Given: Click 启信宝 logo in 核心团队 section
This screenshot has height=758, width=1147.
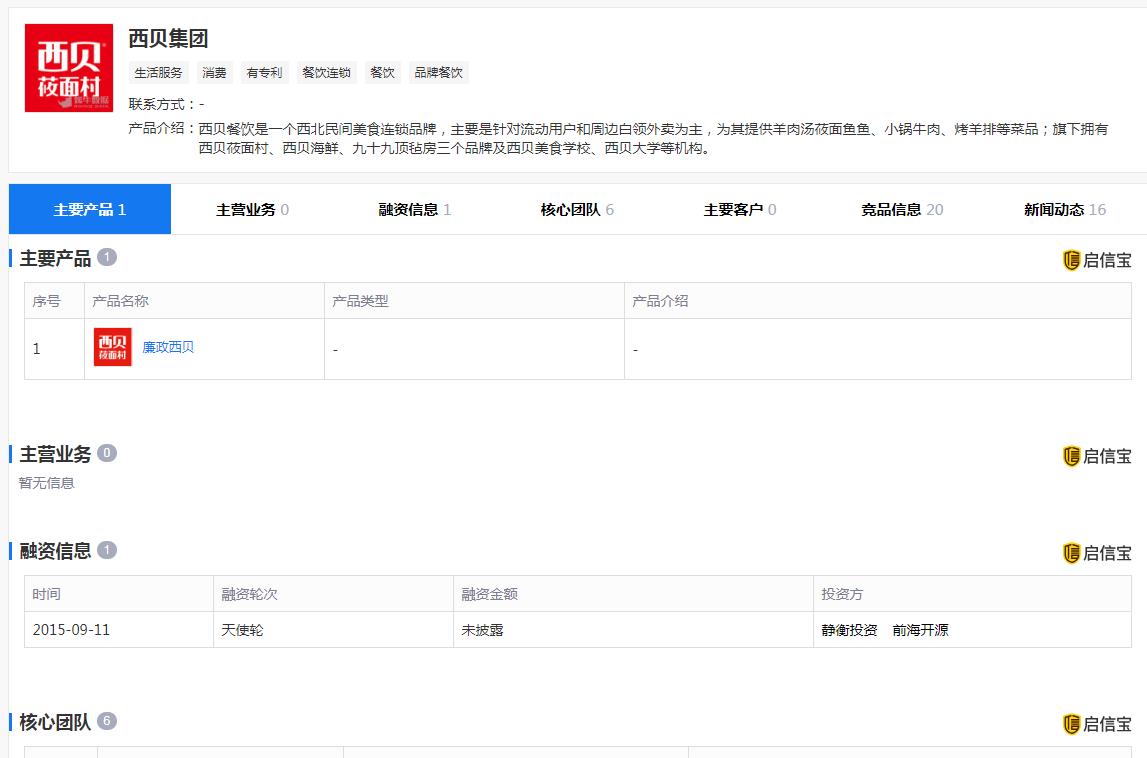Looking at the screenshot, I should pos(1097,724).
